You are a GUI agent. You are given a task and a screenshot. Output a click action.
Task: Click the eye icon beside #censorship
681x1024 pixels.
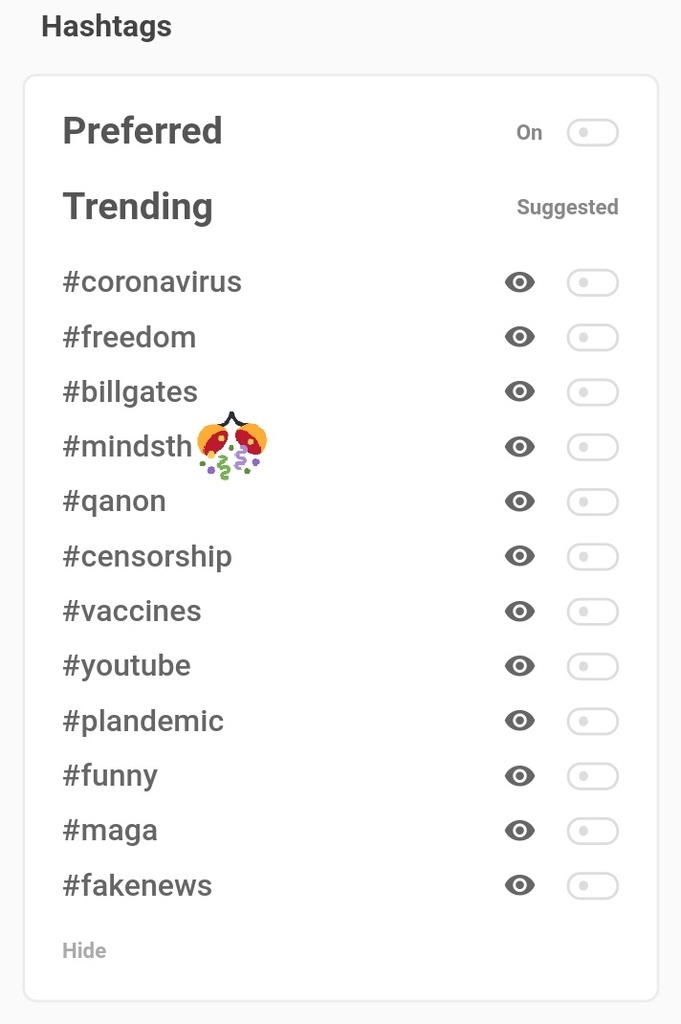coord(520,556)
